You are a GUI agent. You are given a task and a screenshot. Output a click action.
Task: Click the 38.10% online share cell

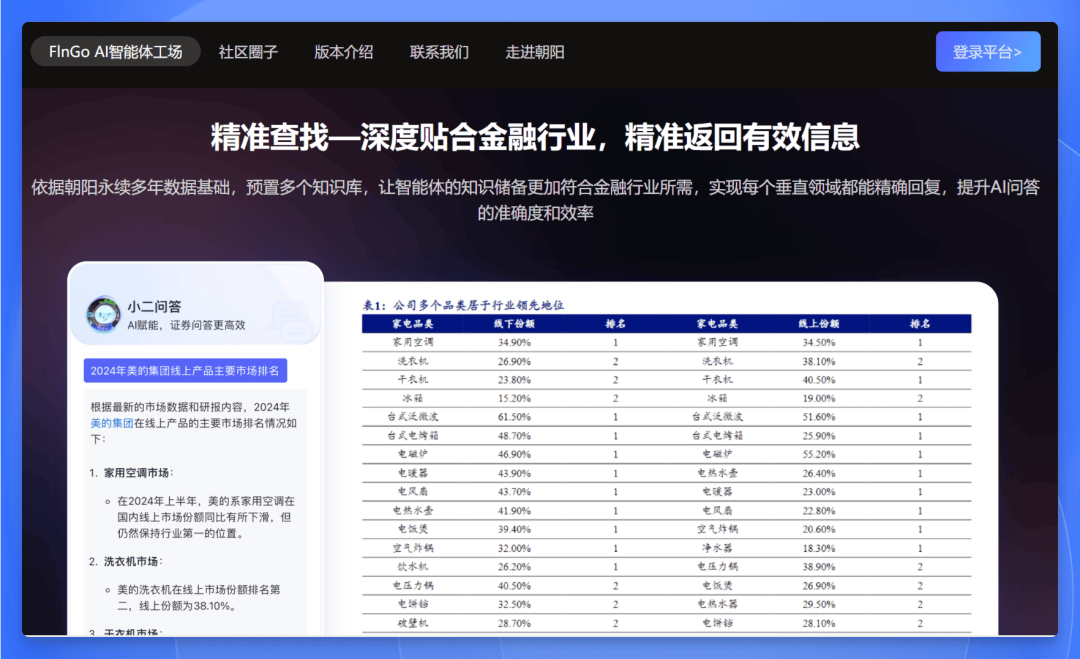(x=818, y=362)
